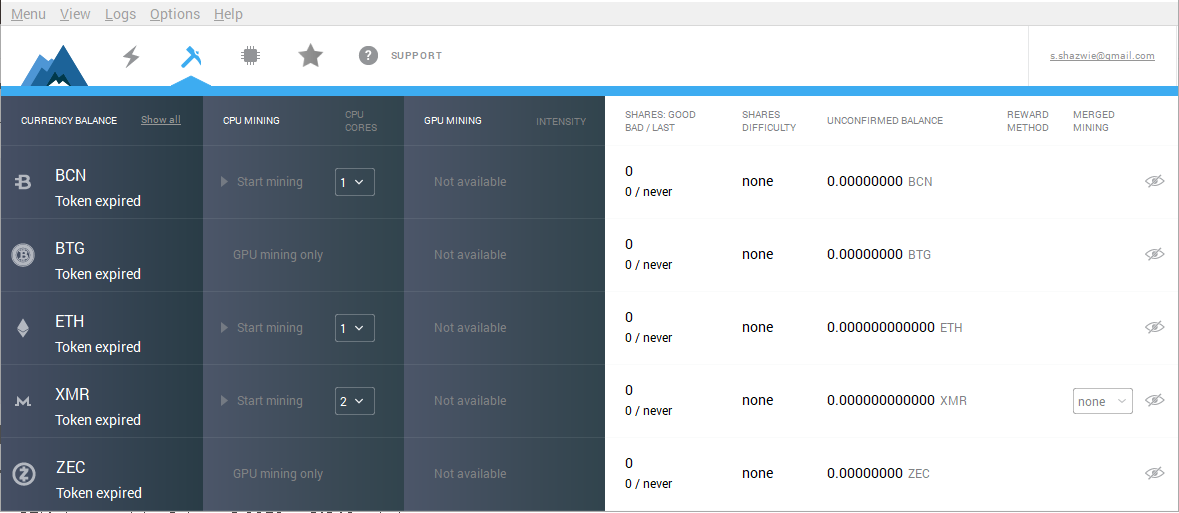
Task: Click the BCN Bytecoin coin icon
Action: tap(23, 181)
